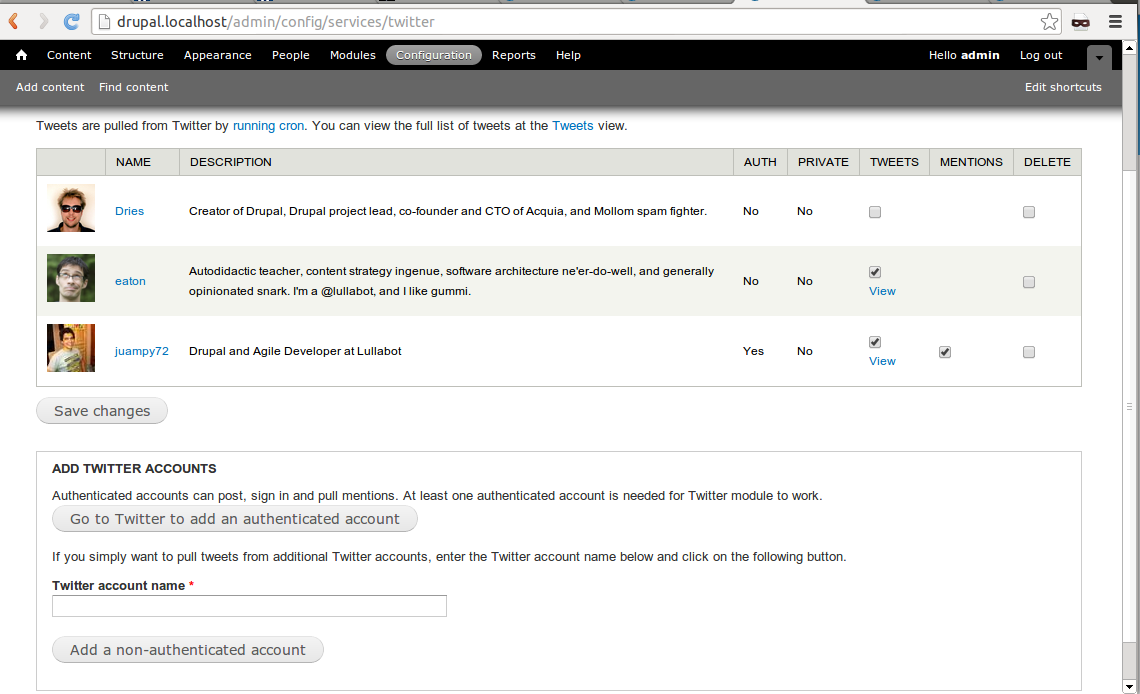Open Dries profile picture
Screen dimensions: 1140x694
click(71, 209)
